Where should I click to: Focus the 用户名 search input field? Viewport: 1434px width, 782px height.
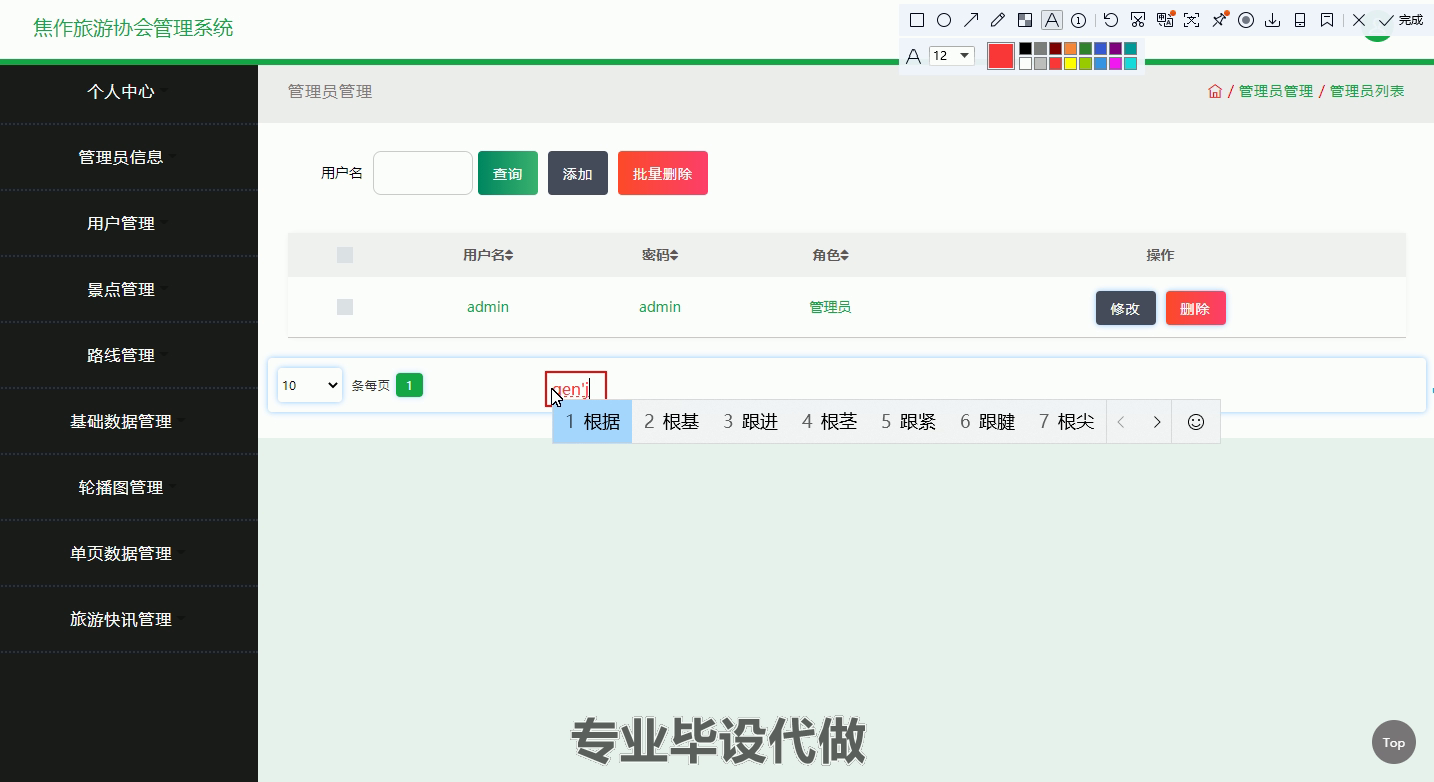[423, 173]
